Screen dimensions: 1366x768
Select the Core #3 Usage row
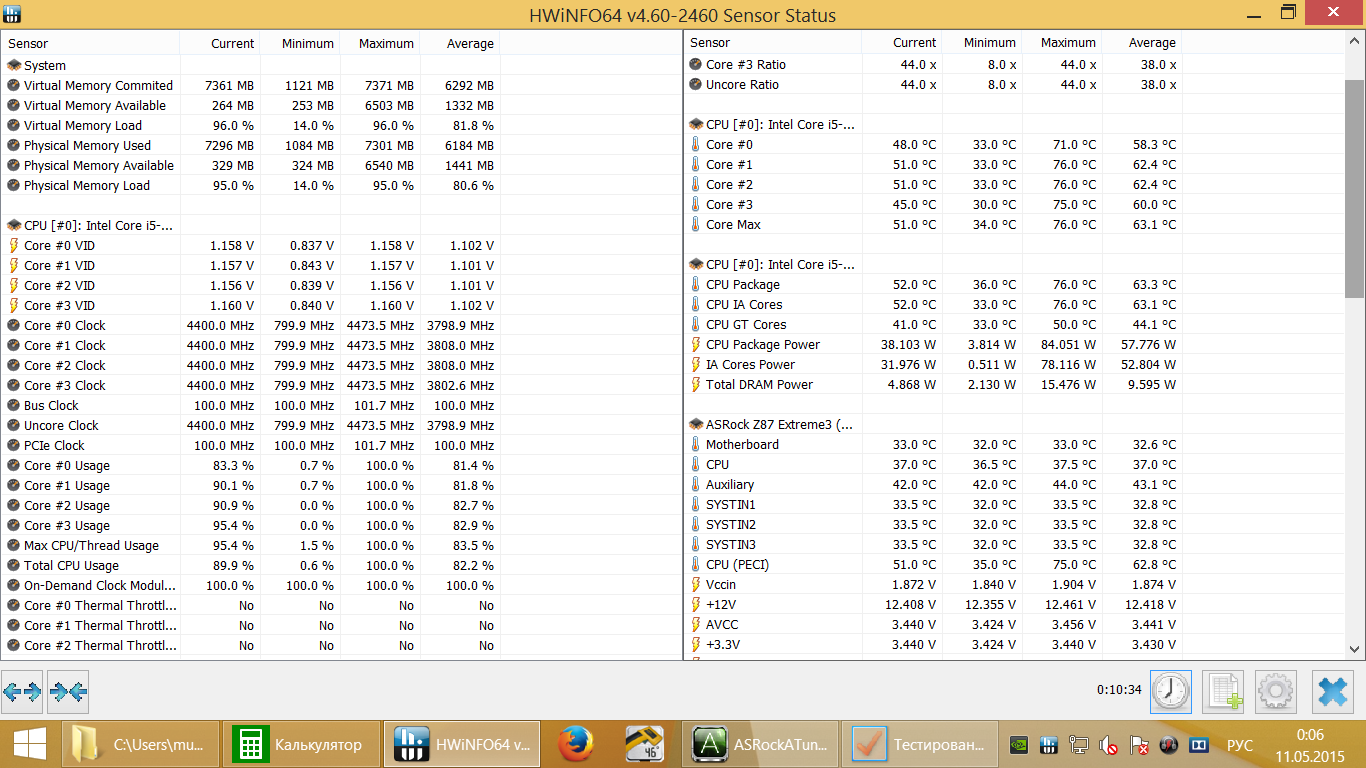tap(251, 525)
